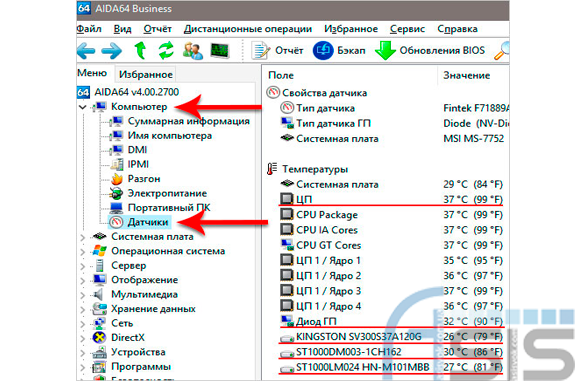Expand the Сеть node
The width and height of the screenshot is (585, 387).
click(83, 324)
